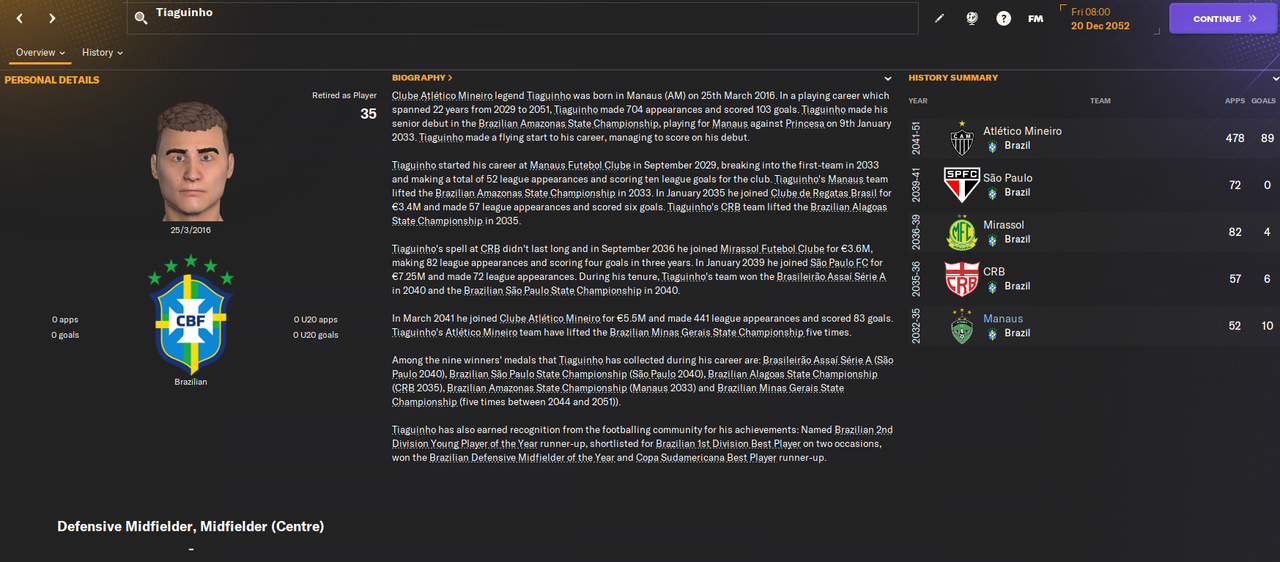Open the globe world icon
1280x562 pixels.
(x=971, y=18)
